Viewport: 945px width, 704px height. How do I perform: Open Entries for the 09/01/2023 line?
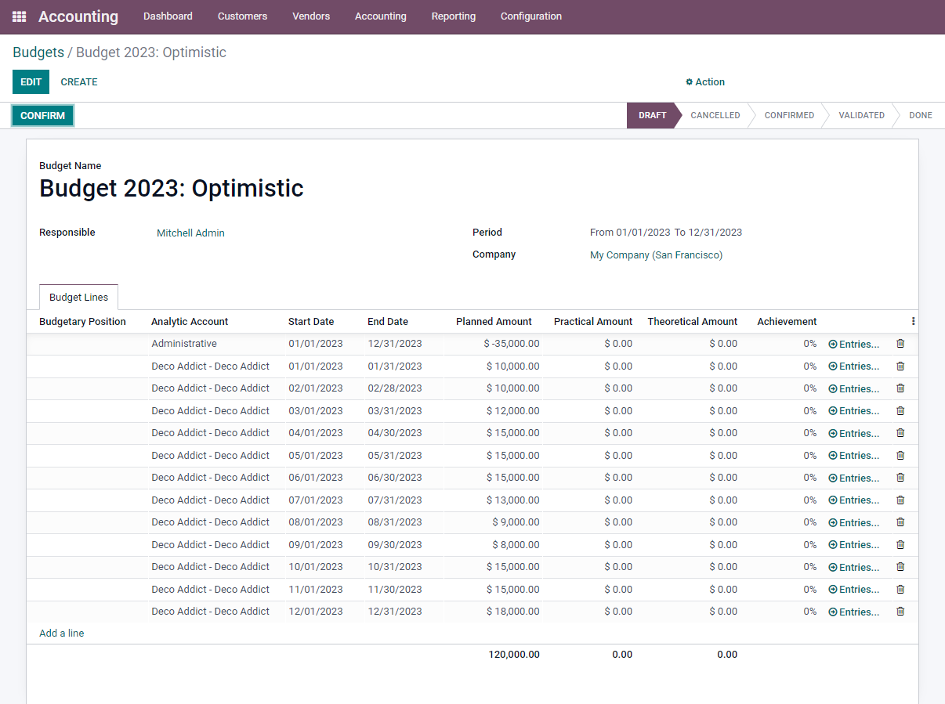click(x=853, y=545)
